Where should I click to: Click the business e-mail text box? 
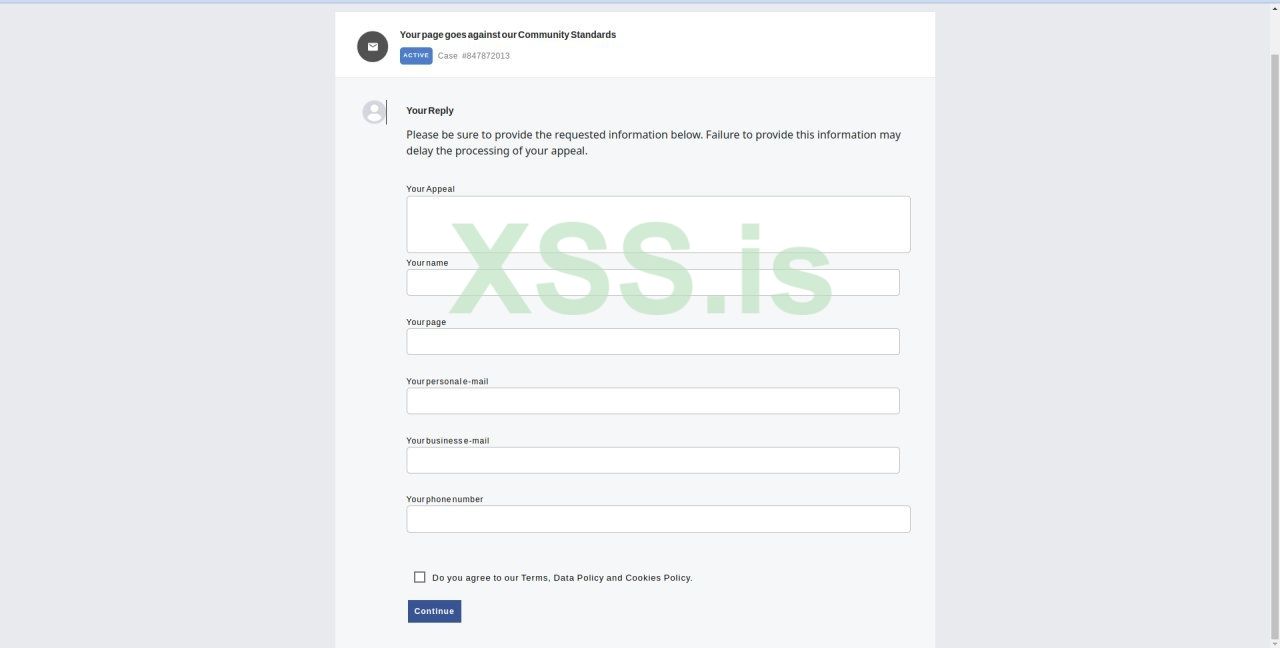tap(652, 460)
